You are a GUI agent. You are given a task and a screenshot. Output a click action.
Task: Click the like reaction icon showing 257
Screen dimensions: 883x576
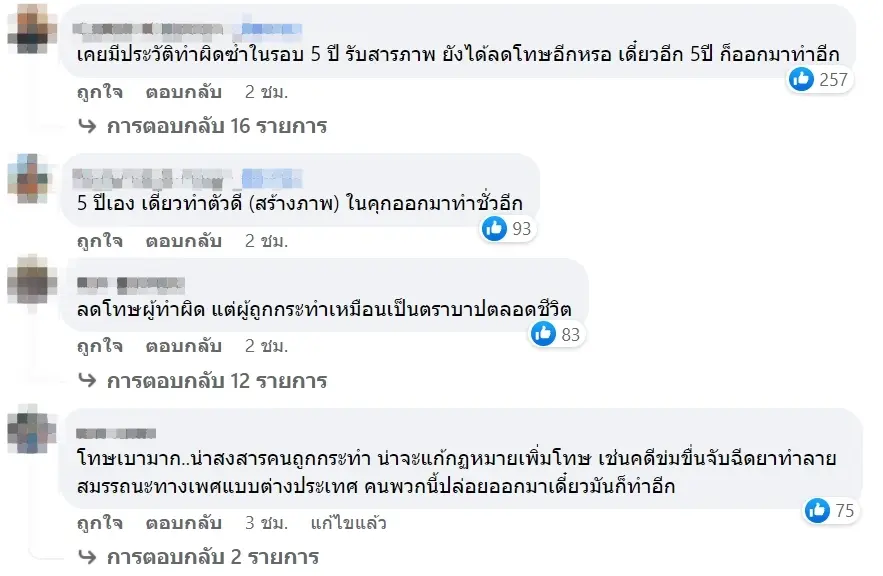pyautogui.click(x=801, y=79)
